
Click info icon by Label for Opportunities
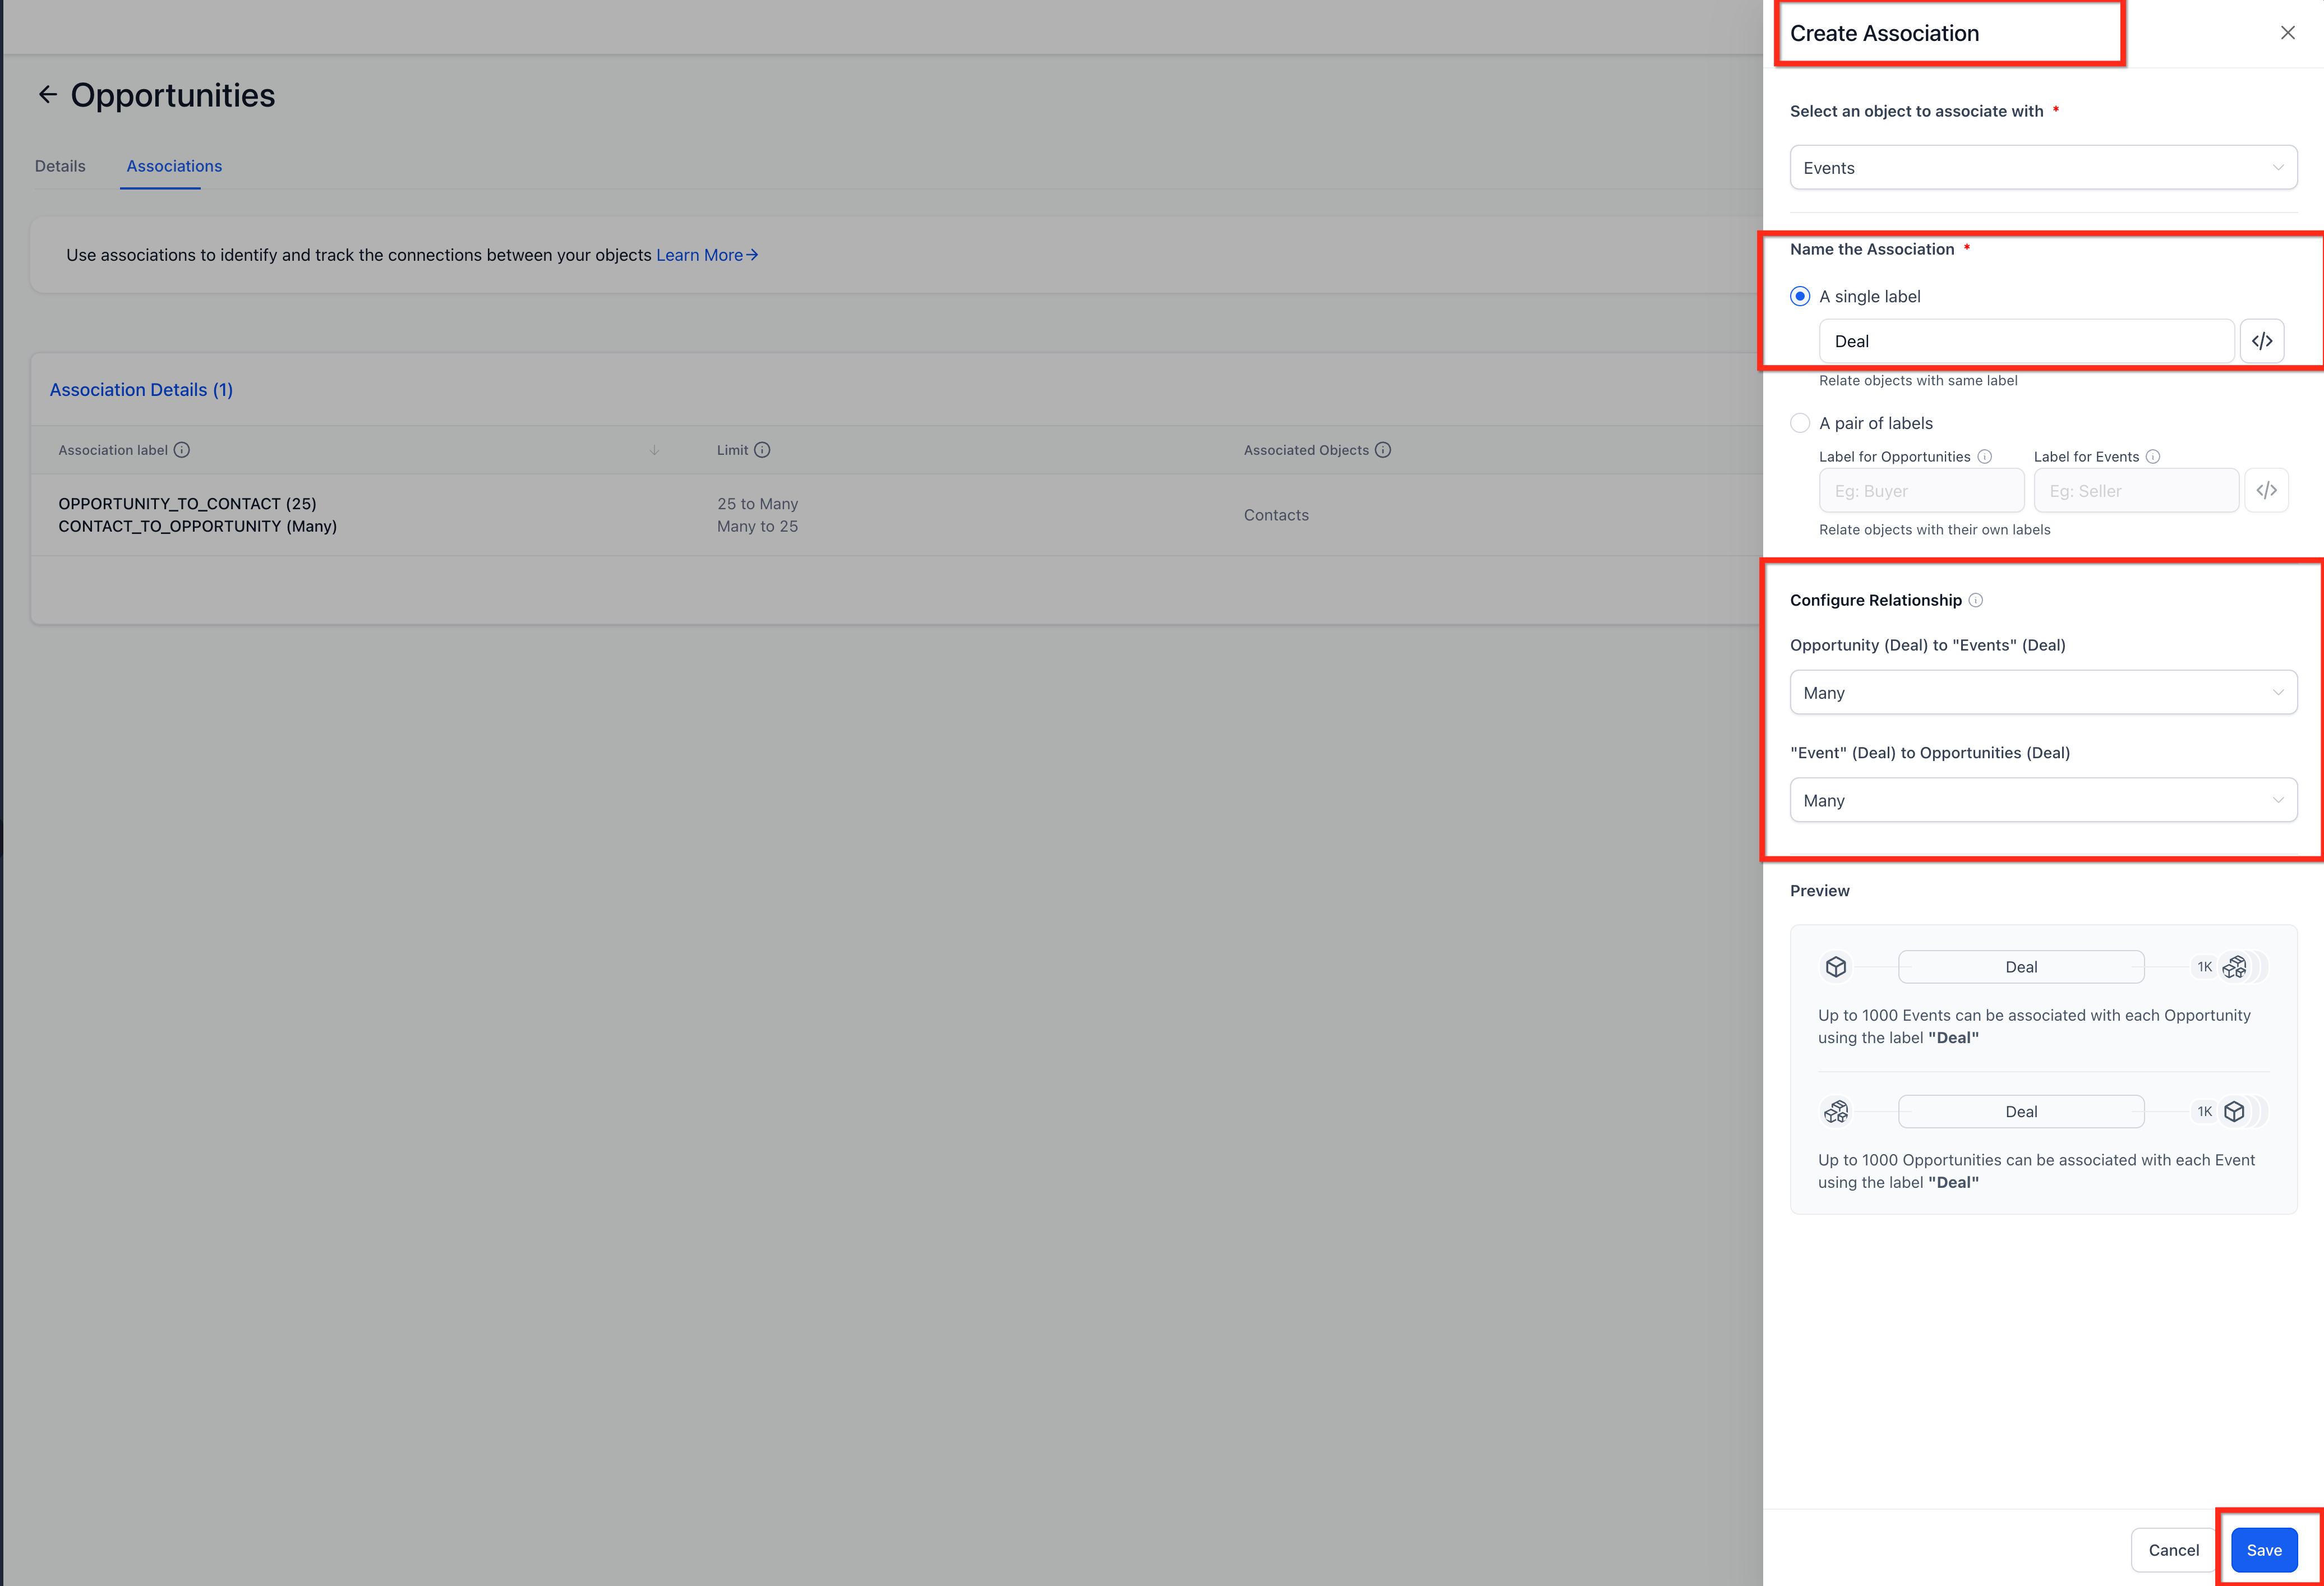(1985, 457)
